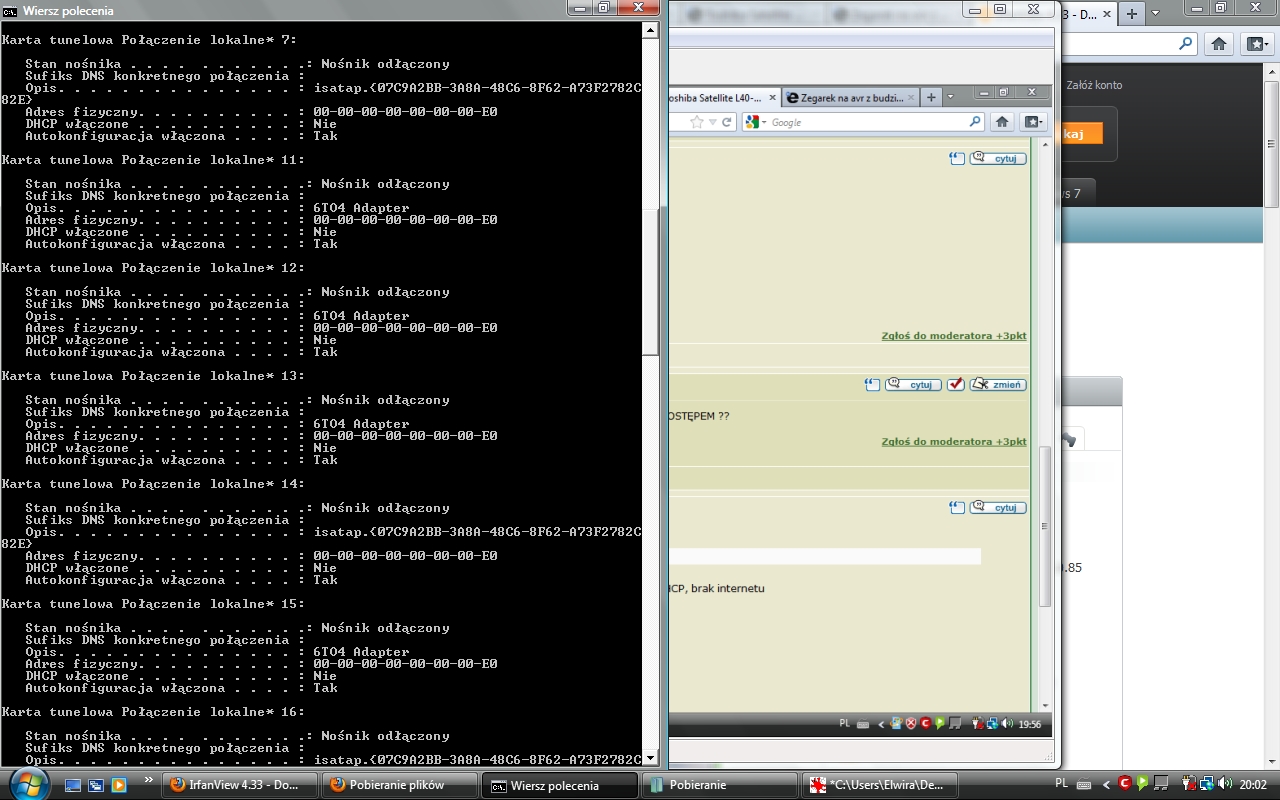Launch the media player from quick launch
The image size is (1280, 800).
click(x=118, y=785)
